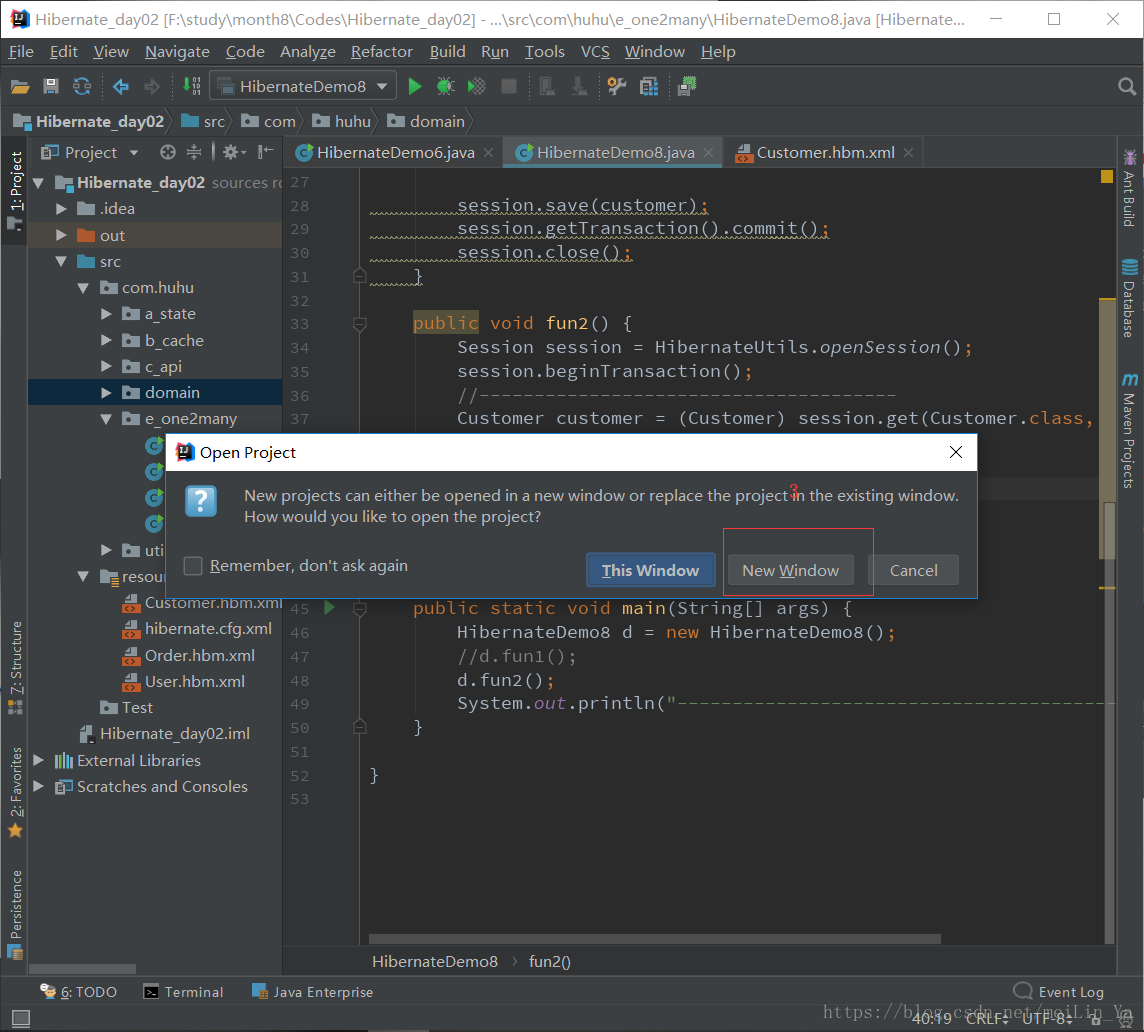Collapse Hibernate_day02 root tree node
This screenshot has width=1144, height=1032.
point(39,182)
